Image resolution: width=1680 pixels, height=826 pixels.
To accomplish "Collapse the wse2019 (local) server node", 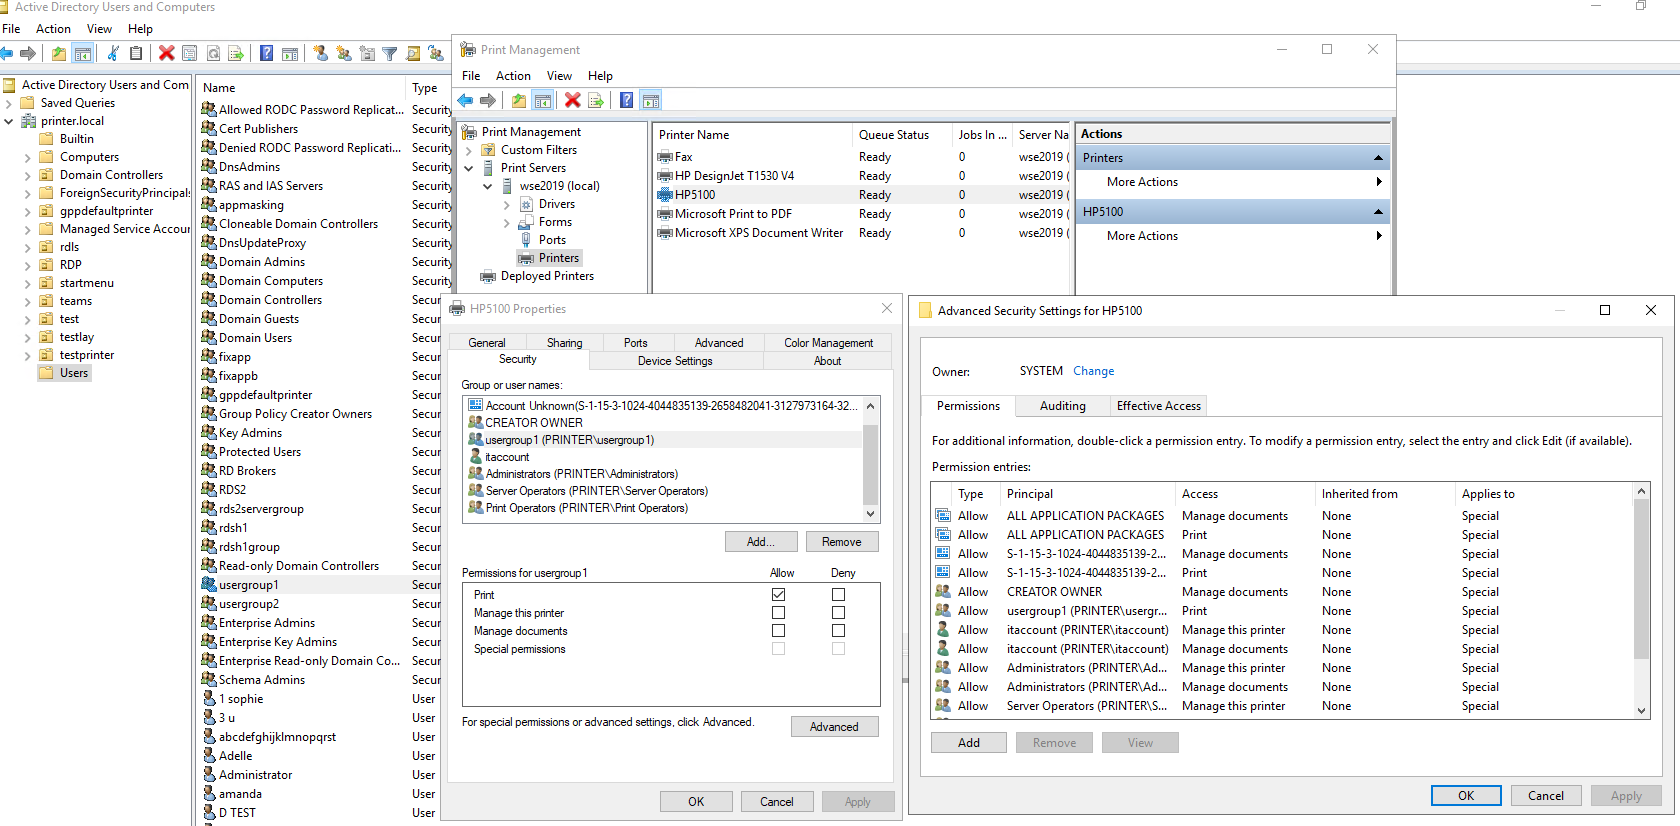I will click(488, 186).
